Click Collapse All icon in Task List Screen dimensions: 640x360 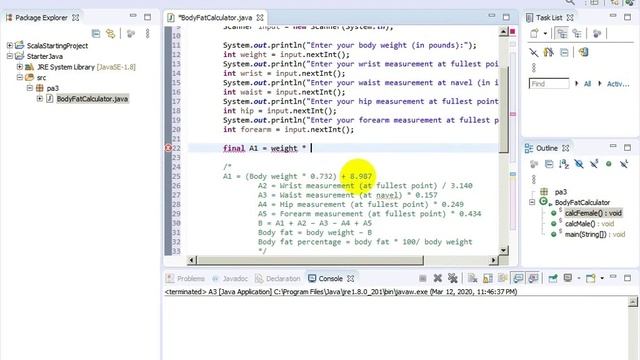[x=564, y=52]
